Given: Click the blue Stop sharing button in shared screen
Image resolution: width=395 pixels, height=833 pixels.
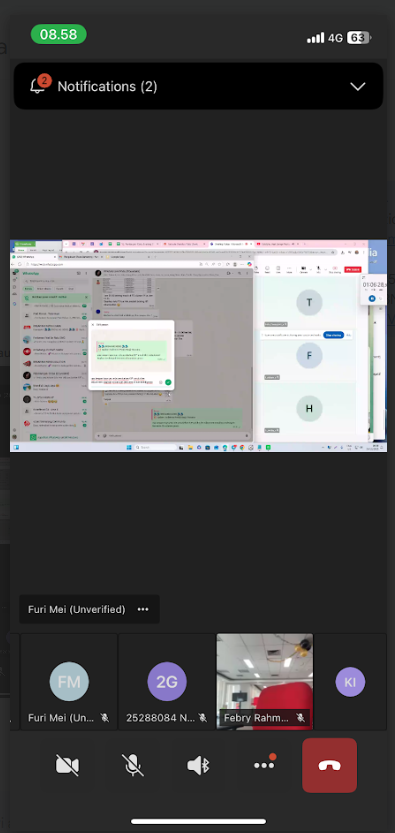Looking at the screenshot, I should point(333,335).
